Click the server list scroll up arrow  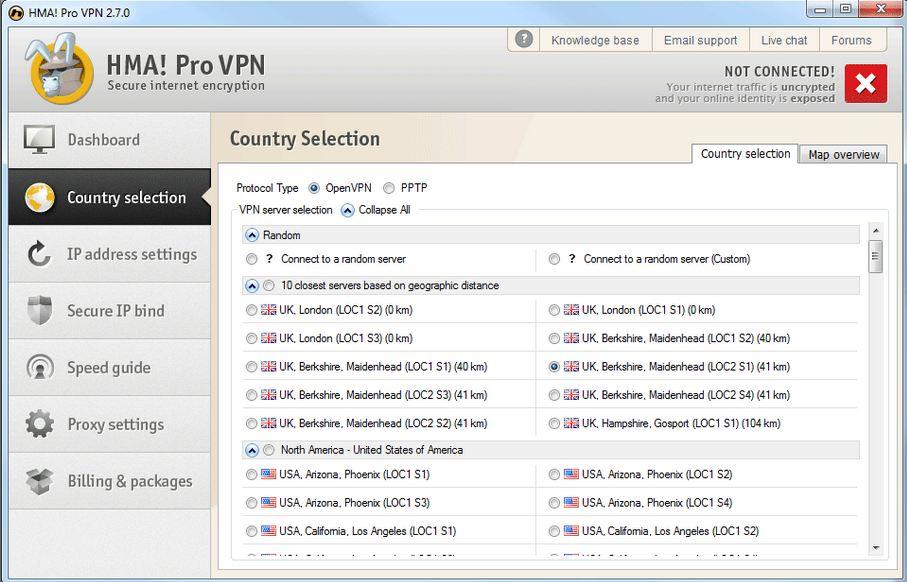pyautogui.click(x=875, y=231)
